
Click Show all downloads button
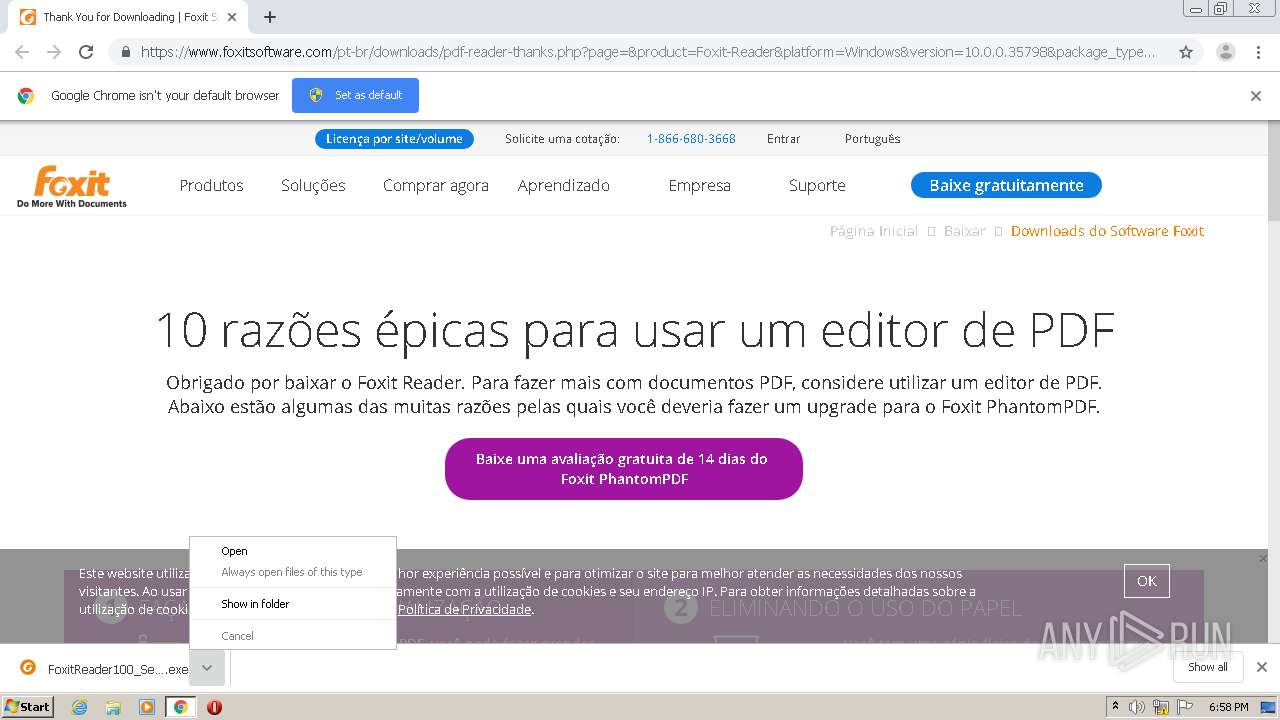(x=1208, y=667)
